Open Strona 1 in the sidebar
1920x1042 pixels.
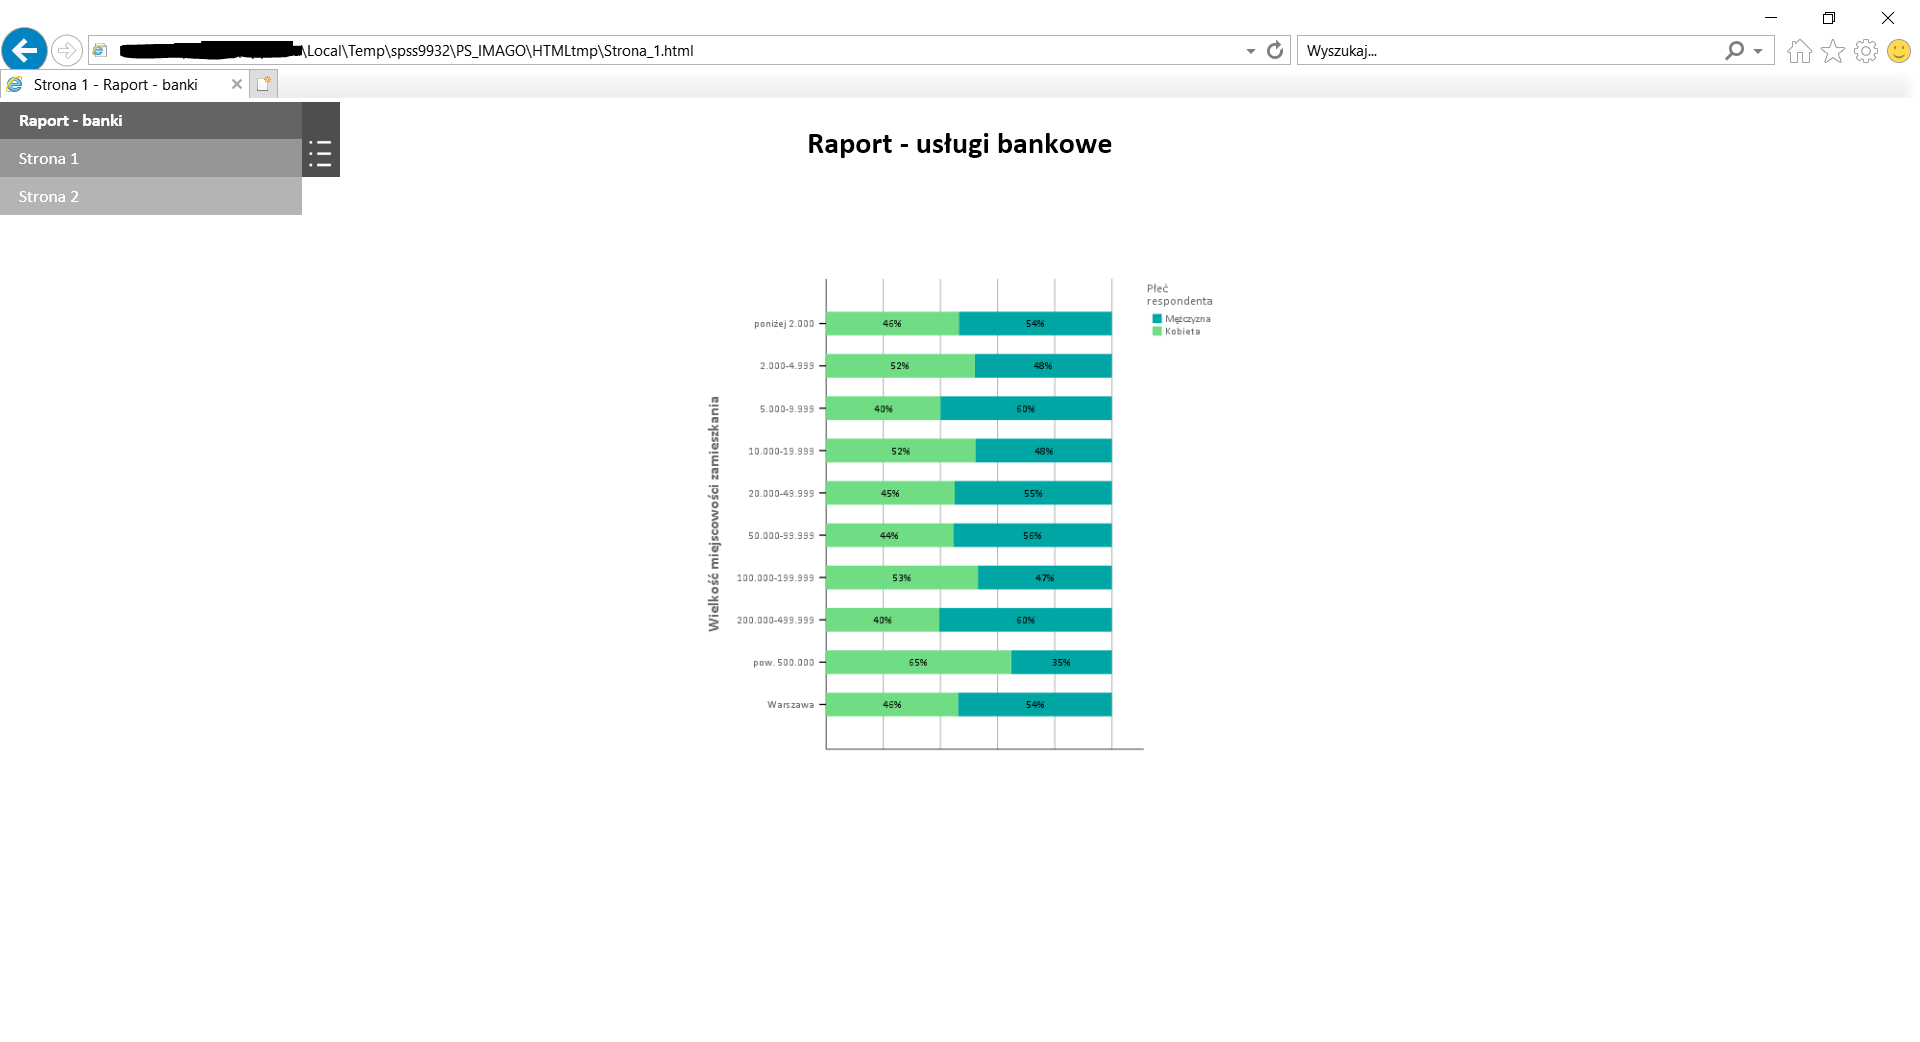[x=151, y=158]
